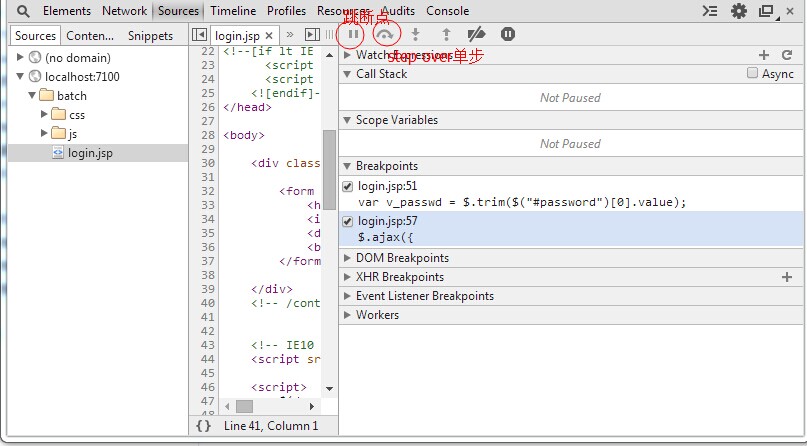Click editor scroll right arrow
The image size is (807, 446).
312,406
